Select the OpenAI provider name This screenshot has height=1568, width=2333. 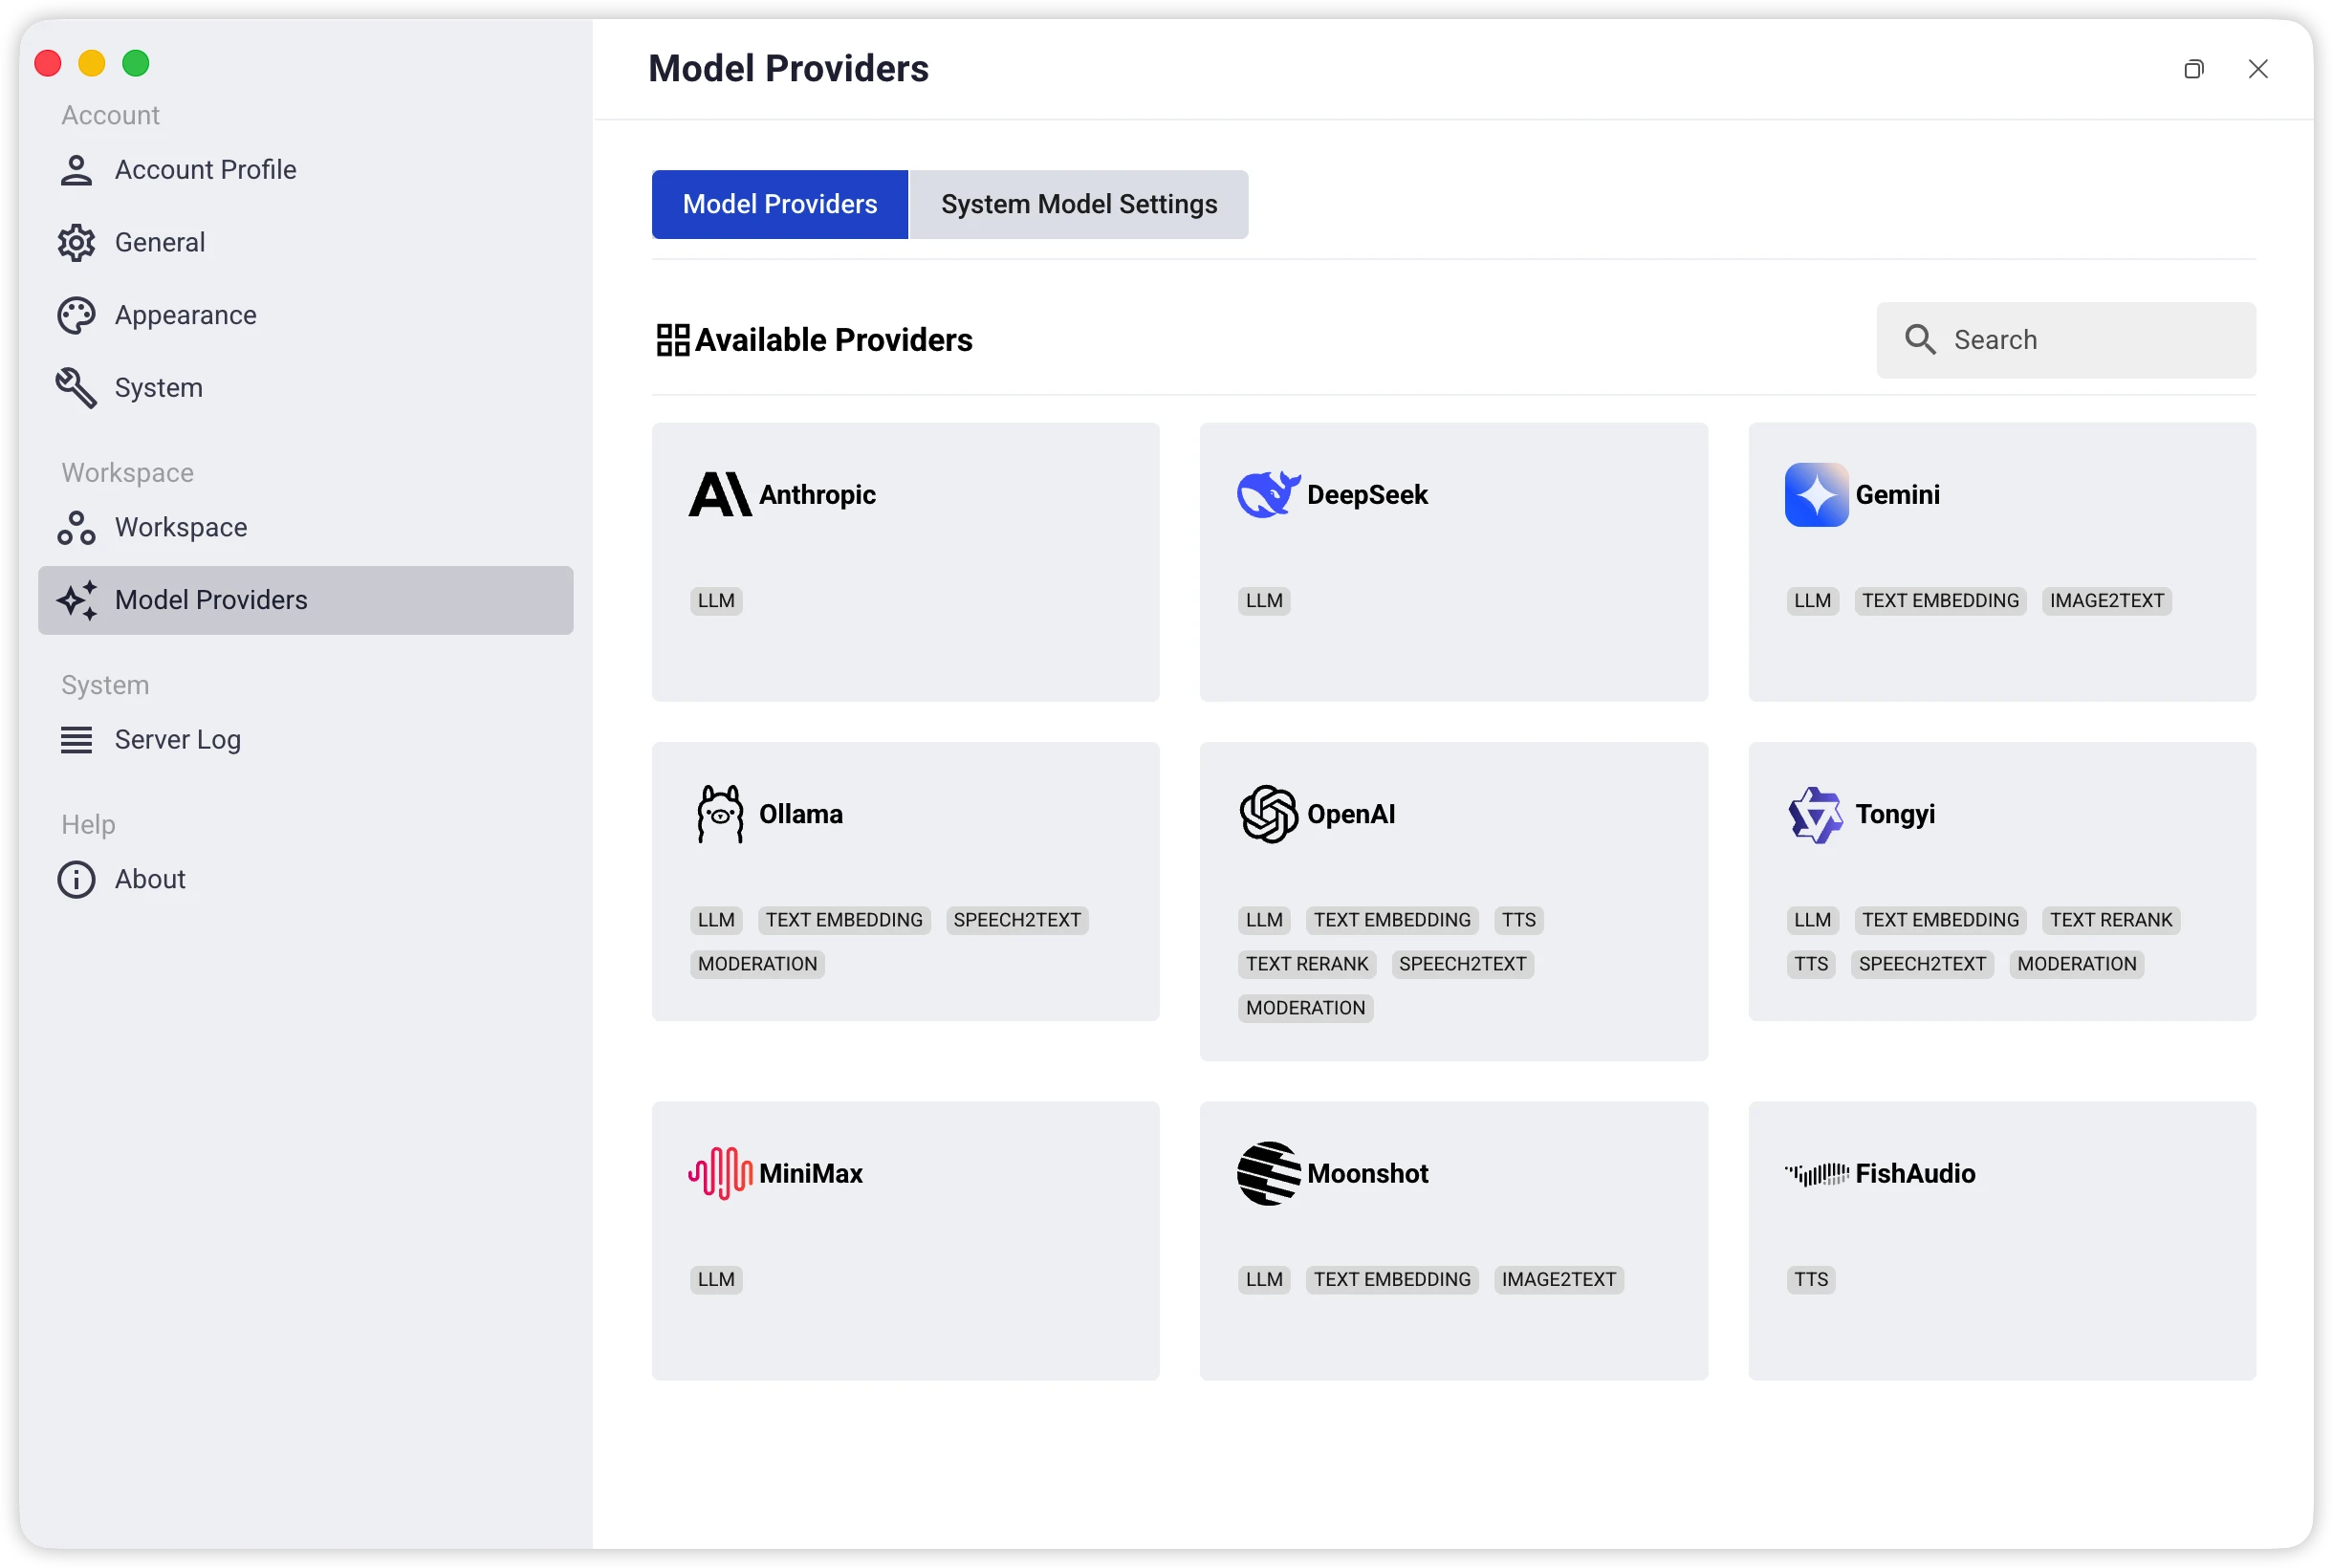[1351, 814]
